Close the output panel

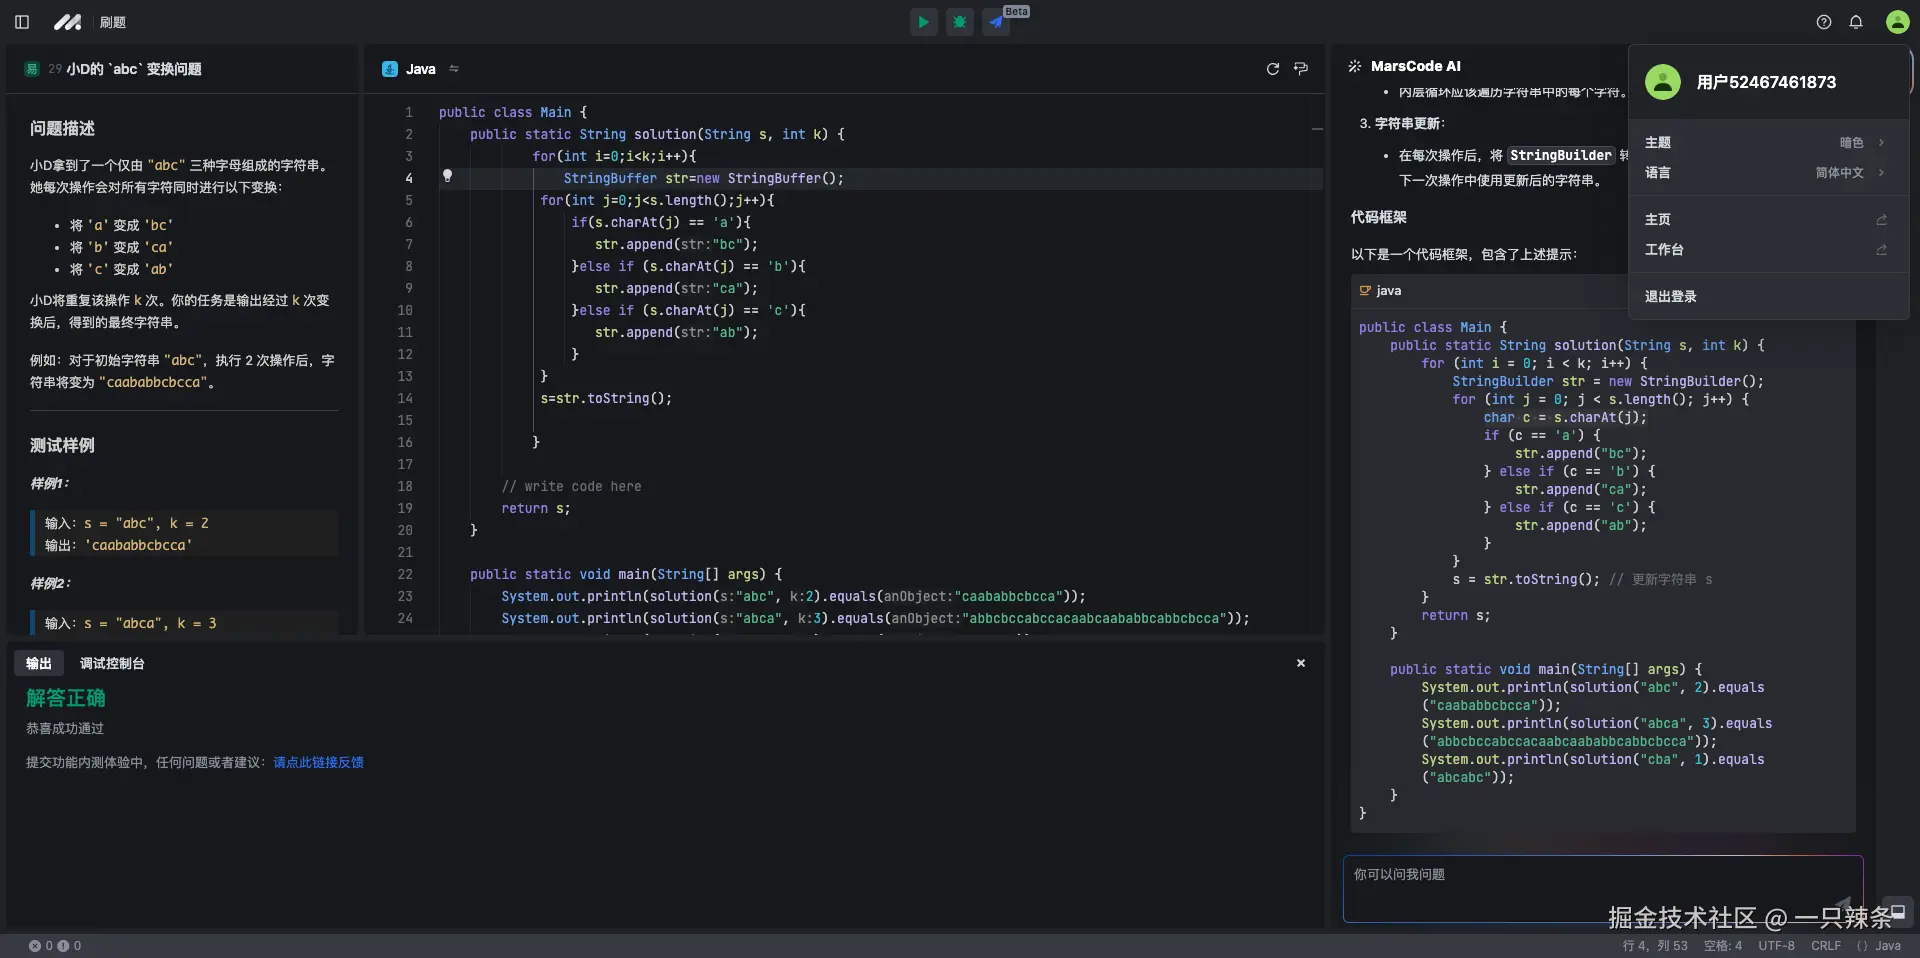(x=1301, y=664)
